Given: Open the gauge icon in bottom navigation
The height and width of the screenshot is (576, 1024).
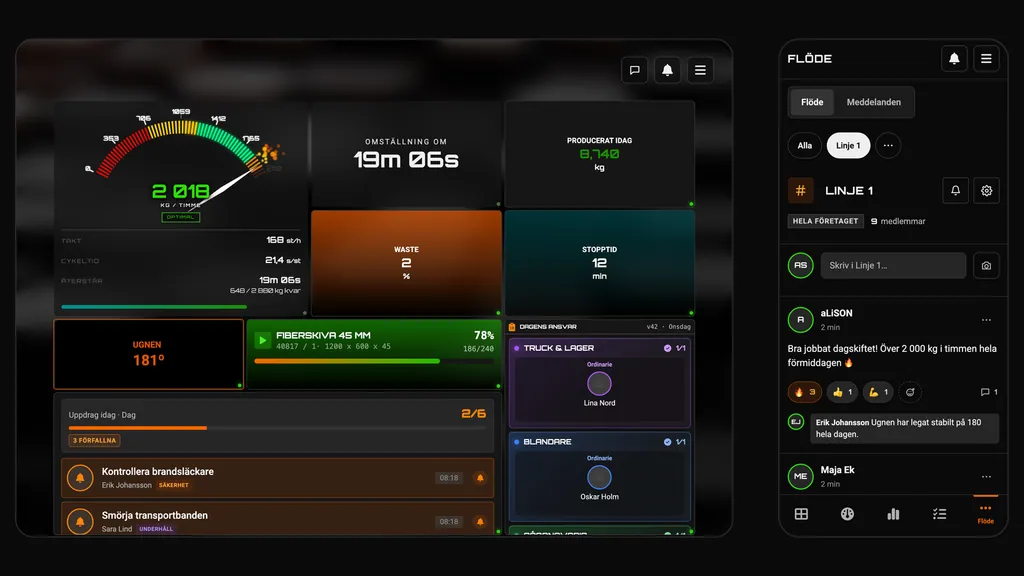Looking at the screenshot, I should pyautogui.click(x=847, y=514).
